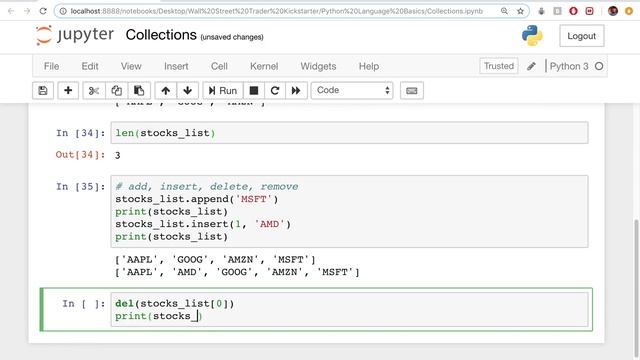640x360 pixels.
Task: Bookmark this page with the star icon
Action: 520,11
